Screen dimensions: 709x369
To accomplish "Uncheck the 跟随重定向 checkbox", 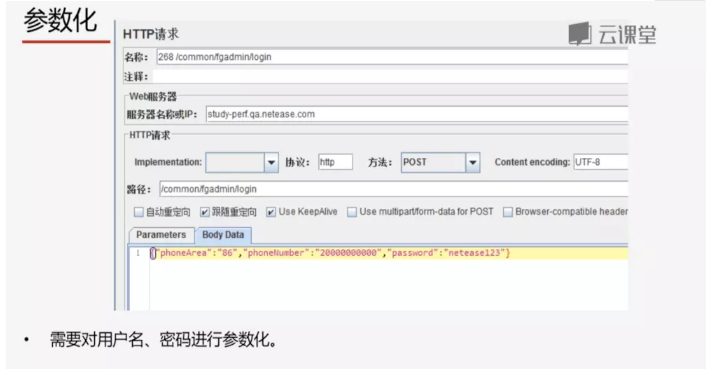I will pyautogui.click(x=205, y=212).
